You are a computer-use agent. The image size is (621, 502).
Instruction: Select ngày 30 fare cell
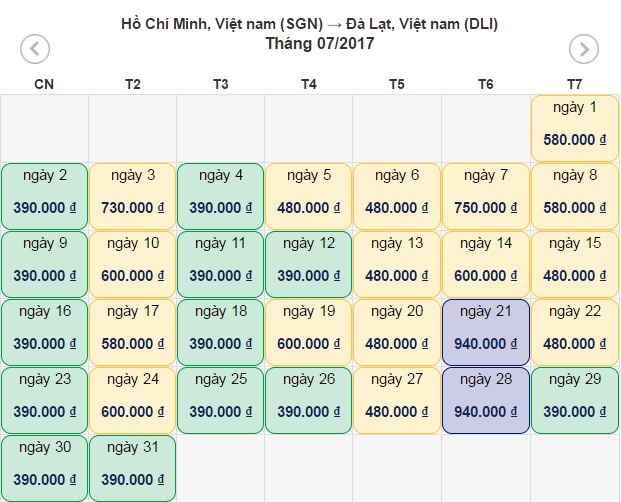pos(44,469)
